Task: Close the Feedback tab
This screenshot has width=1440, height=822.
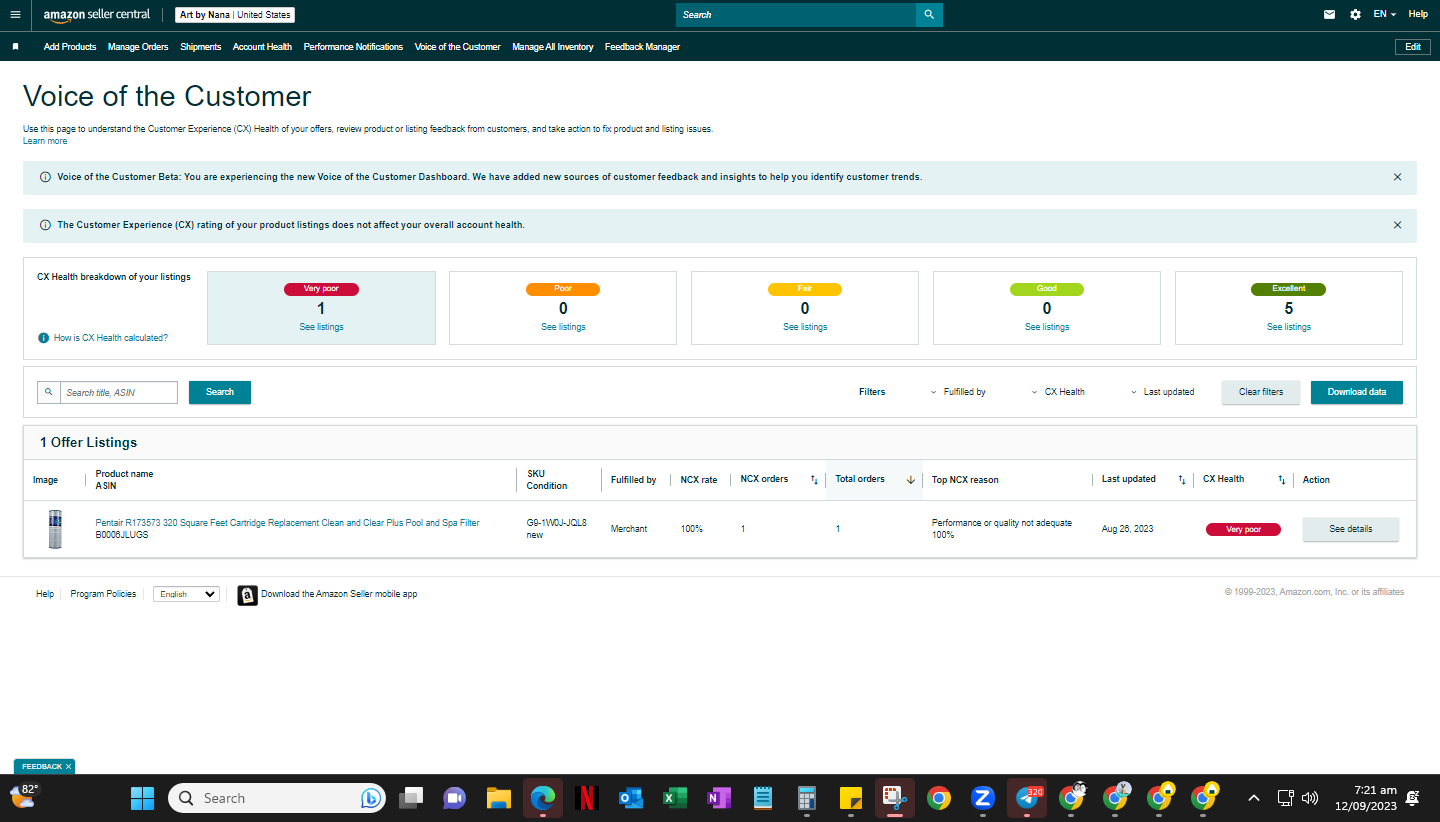Action: (68, 767)
